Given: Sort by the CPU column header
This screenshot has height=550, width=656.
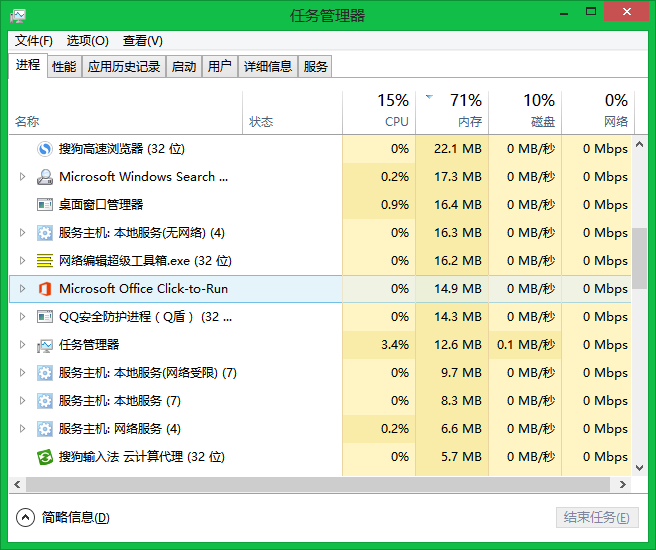Looking at the screenshot, I should [379, 113].
